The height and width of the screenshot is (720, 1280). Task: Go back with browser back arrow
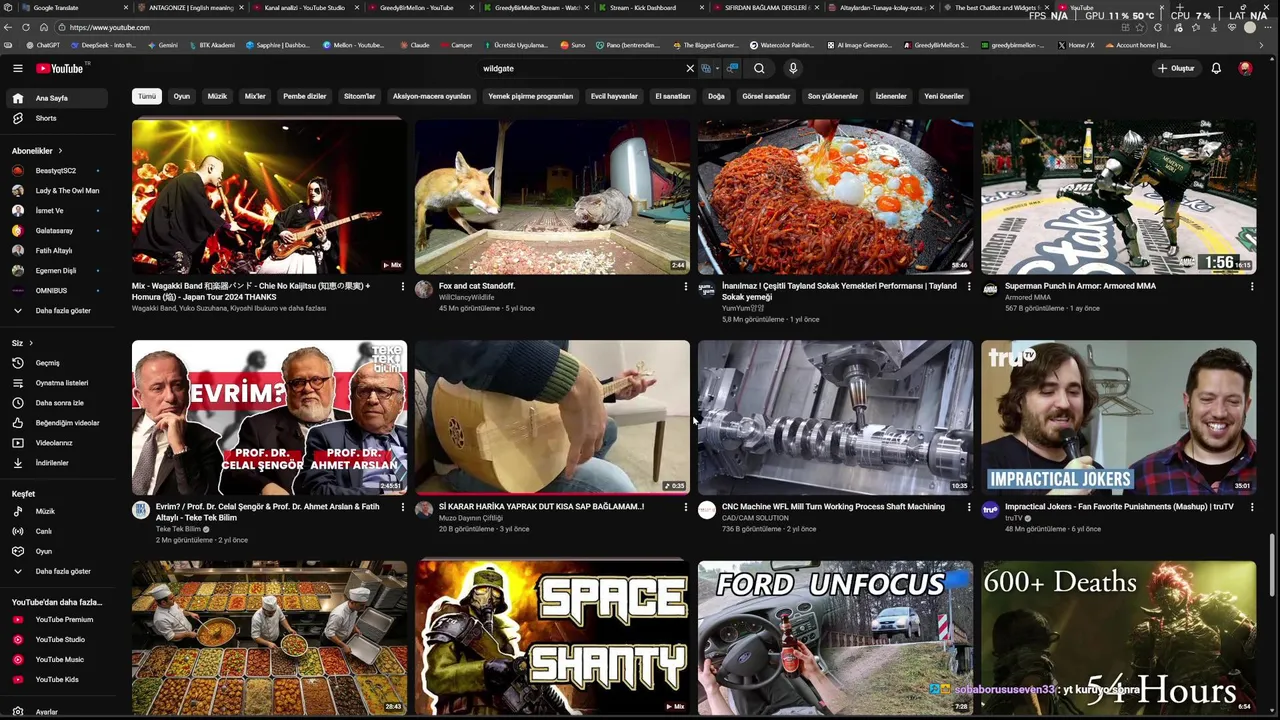pyautogui.click(x=9, y=27)
